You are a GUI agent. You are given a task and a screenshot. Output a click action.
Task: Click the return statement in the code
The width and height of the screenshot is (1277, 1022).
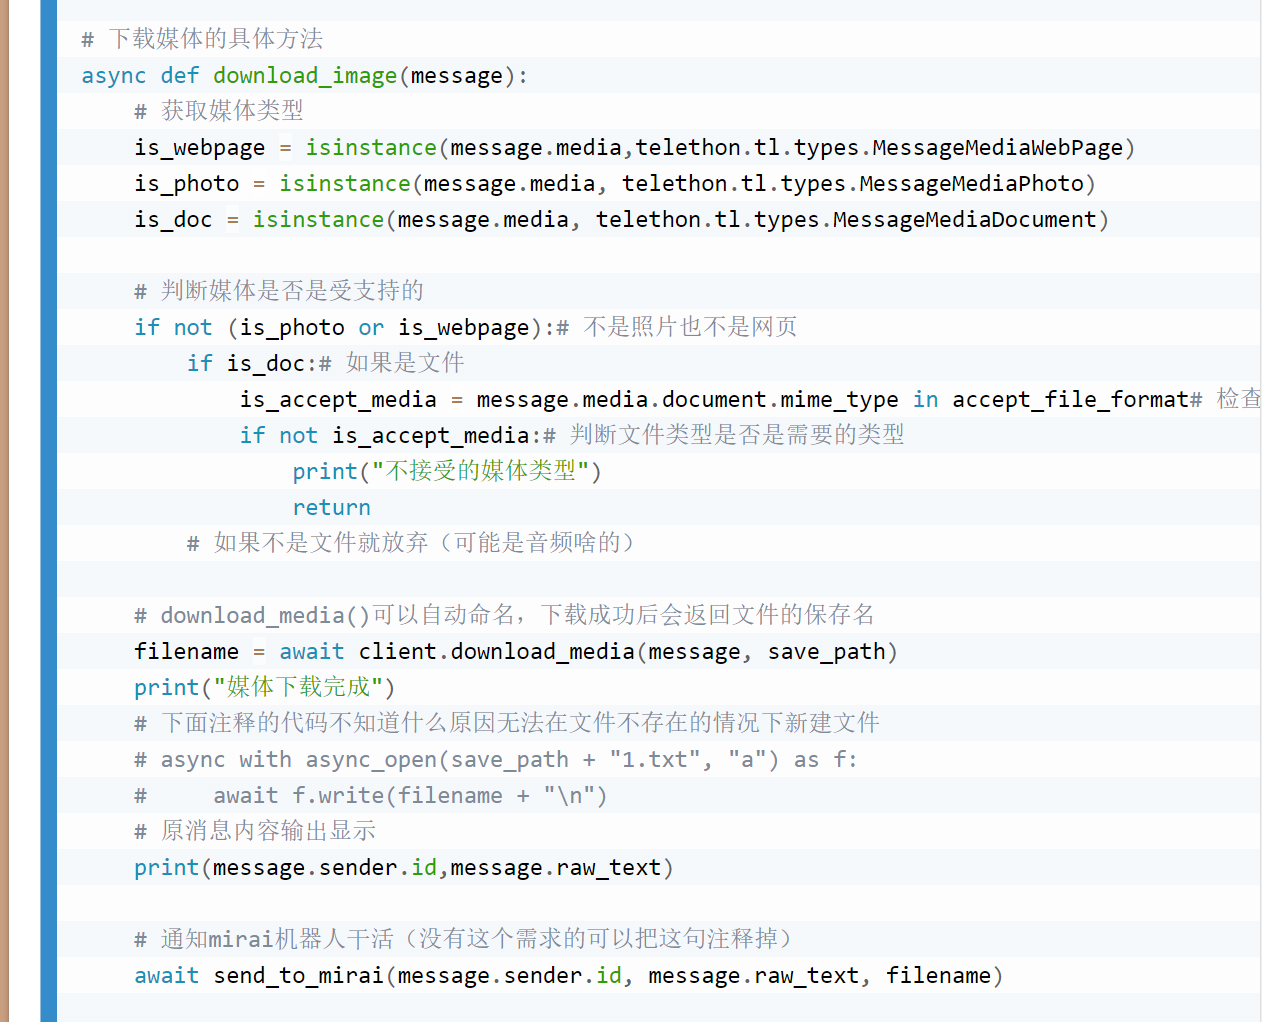pyautogui.click(x=331, y=507)
